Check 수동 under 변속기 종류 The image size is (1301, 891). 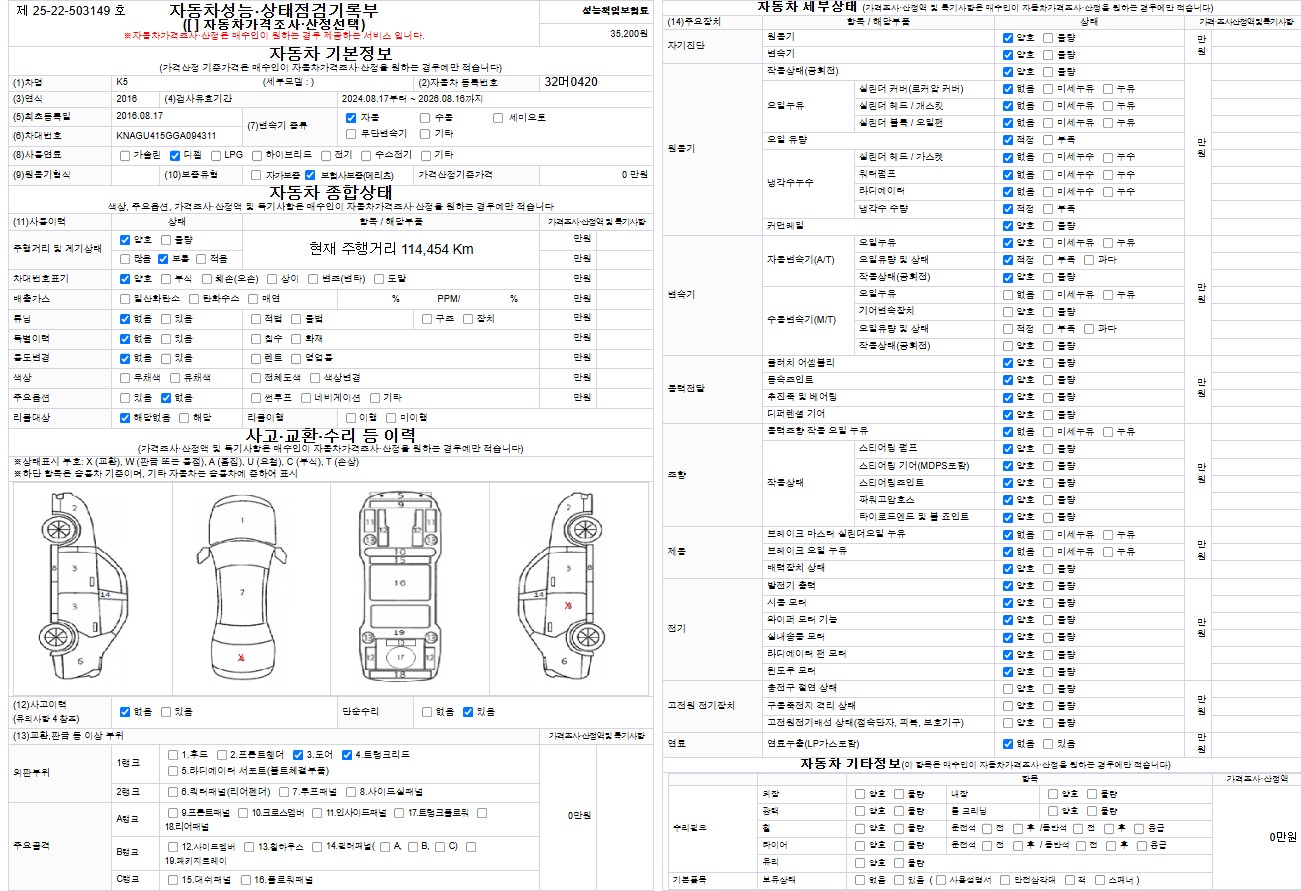click(x=426, y=118)
